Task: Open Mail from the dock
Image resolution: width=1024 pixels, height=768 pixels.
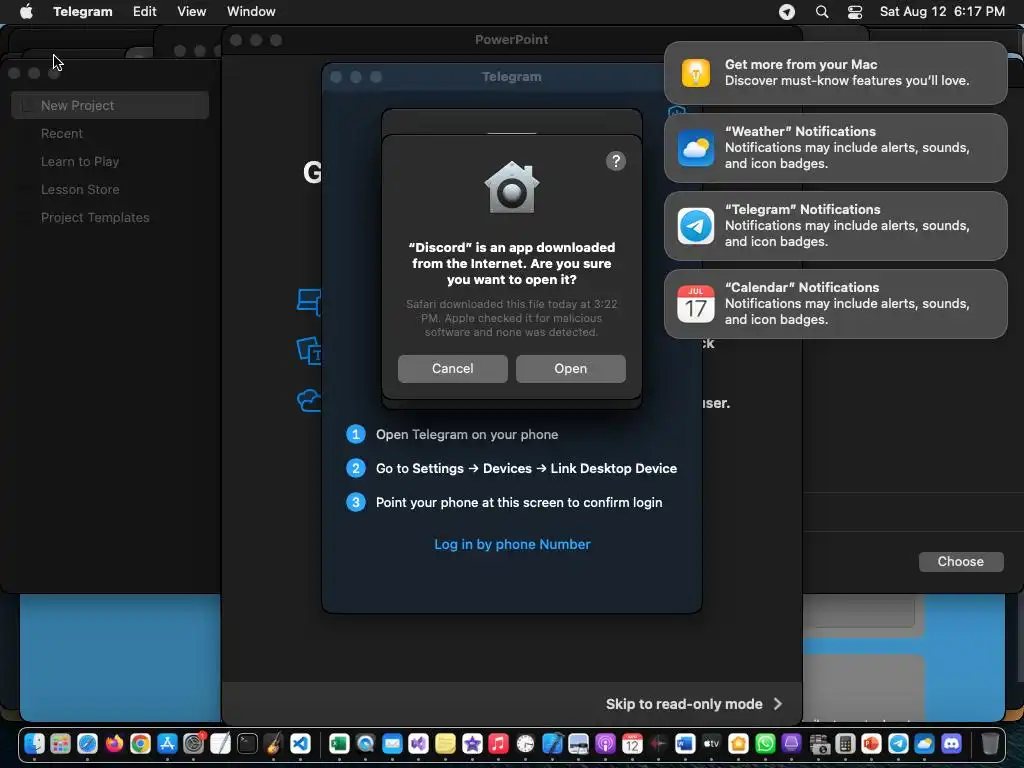Action: pos(392,743)
